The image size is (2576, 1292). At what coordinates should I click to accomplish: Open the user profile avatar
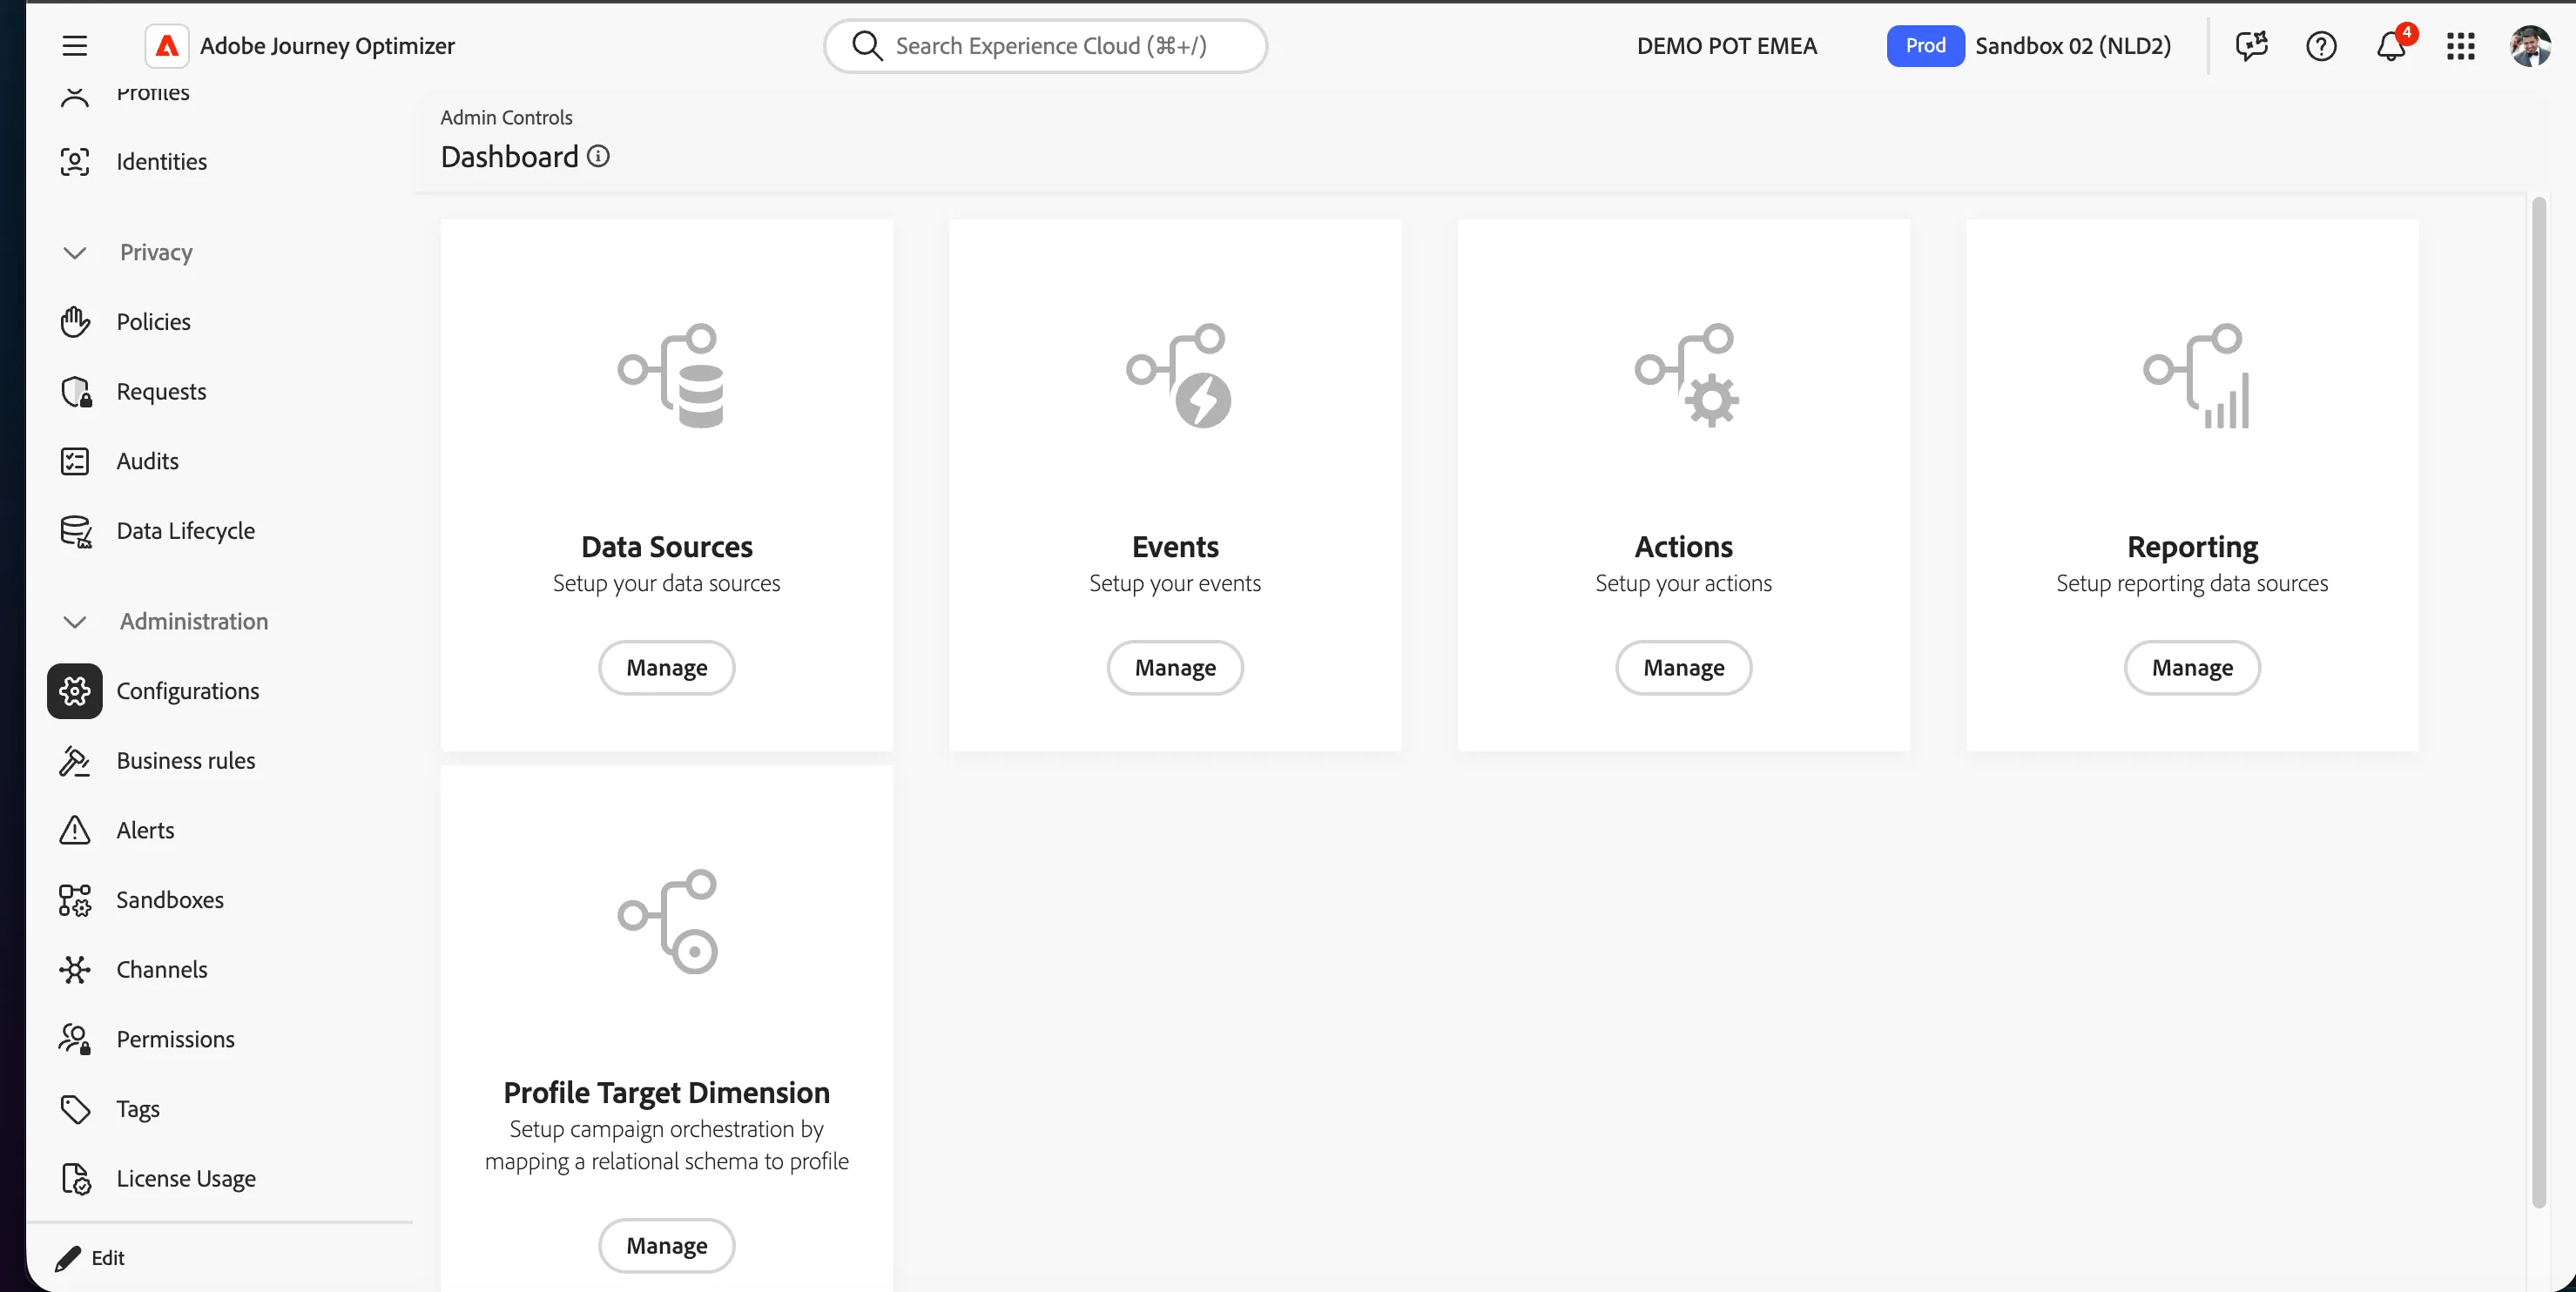pyautogui.click(x=2530, y=46)
